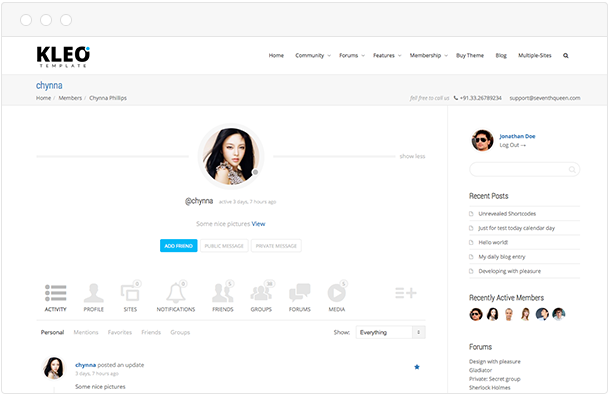Open the Activity list icon
The image size is (610, 399).
[x=56, y=293]
